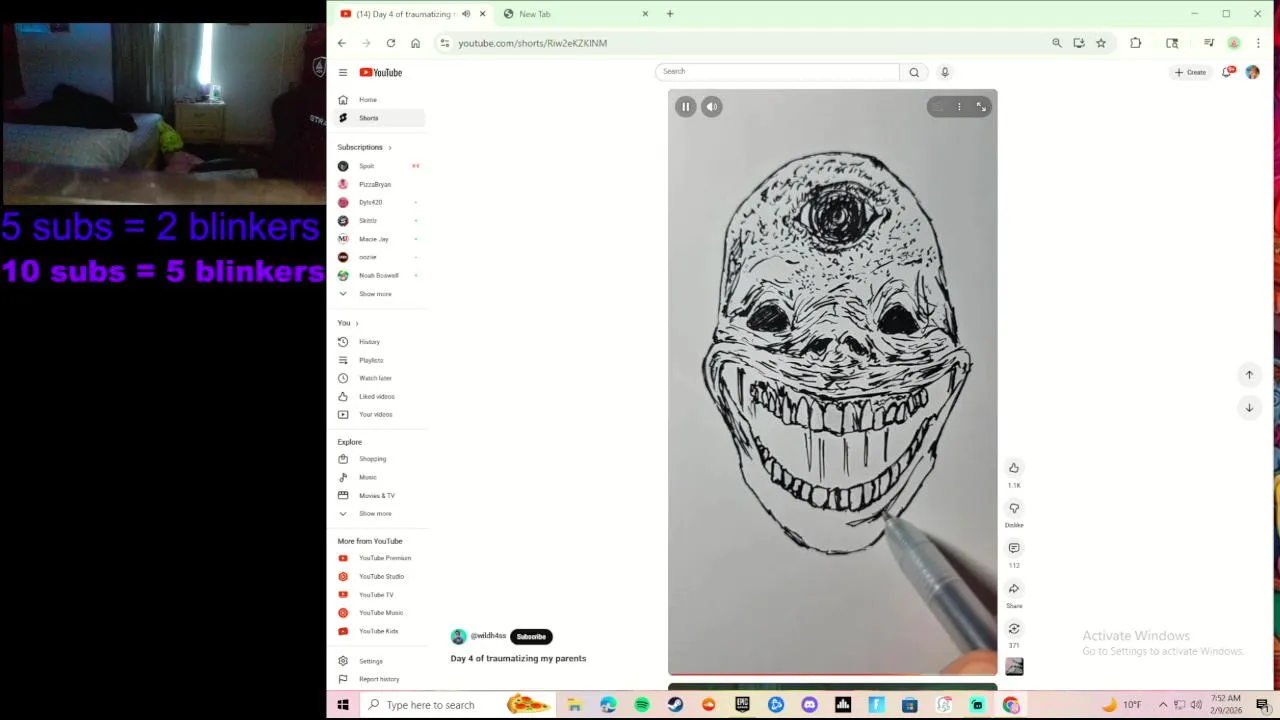Open the YouTube guide hamburger menu
This screenshot has height=720, width=1280.
[342, 72]
